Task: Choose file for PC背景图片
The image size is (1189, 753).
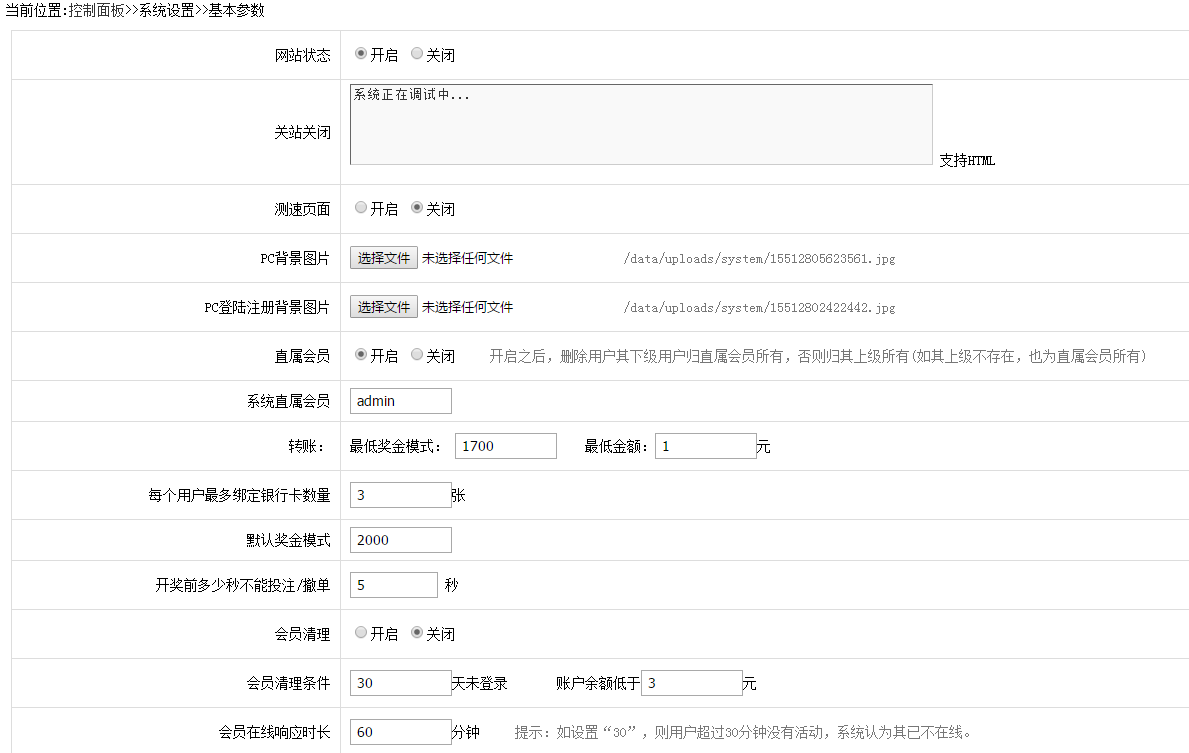Action: click(384, 258)
